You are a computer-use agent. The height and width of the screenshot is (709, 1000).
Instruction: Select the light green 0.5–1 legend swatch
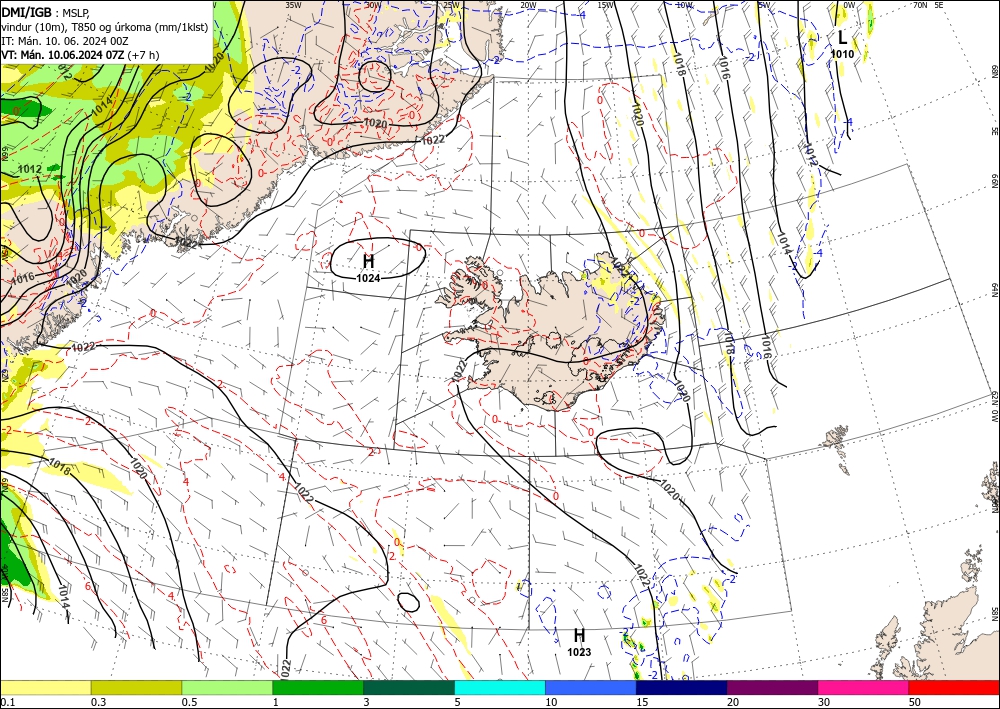tap(227, 687)
